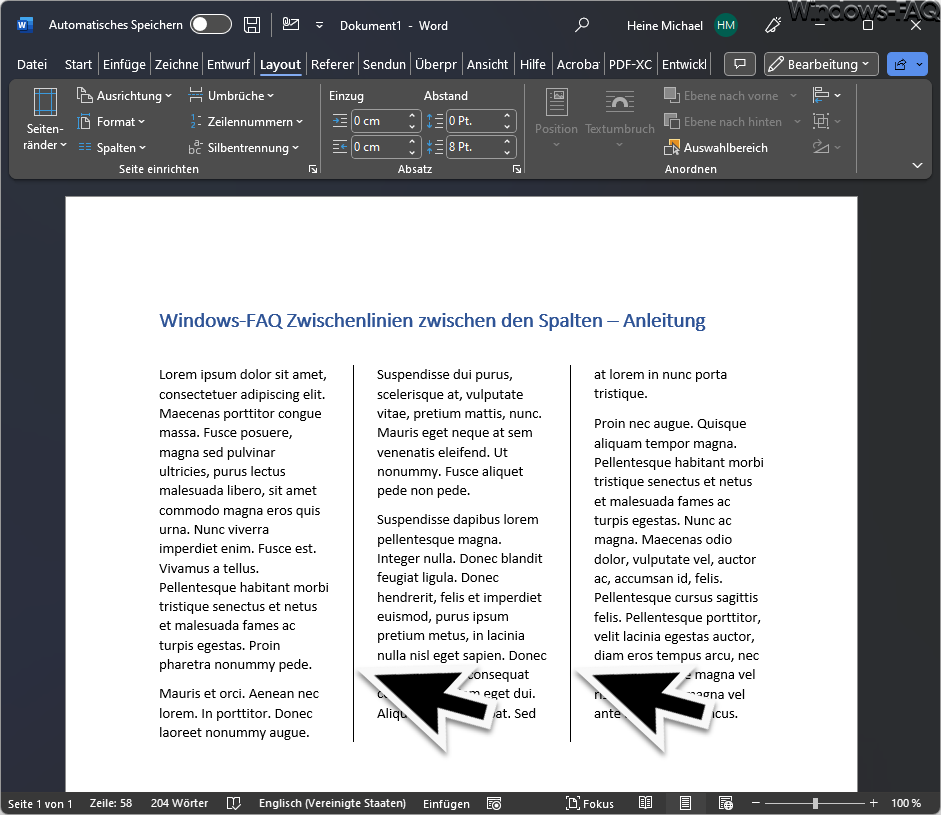Click the document heading Windows-FAQ Zwischenlinien
Screen dimensions: 941x815
pyautogui.click(x=432, y=320)
